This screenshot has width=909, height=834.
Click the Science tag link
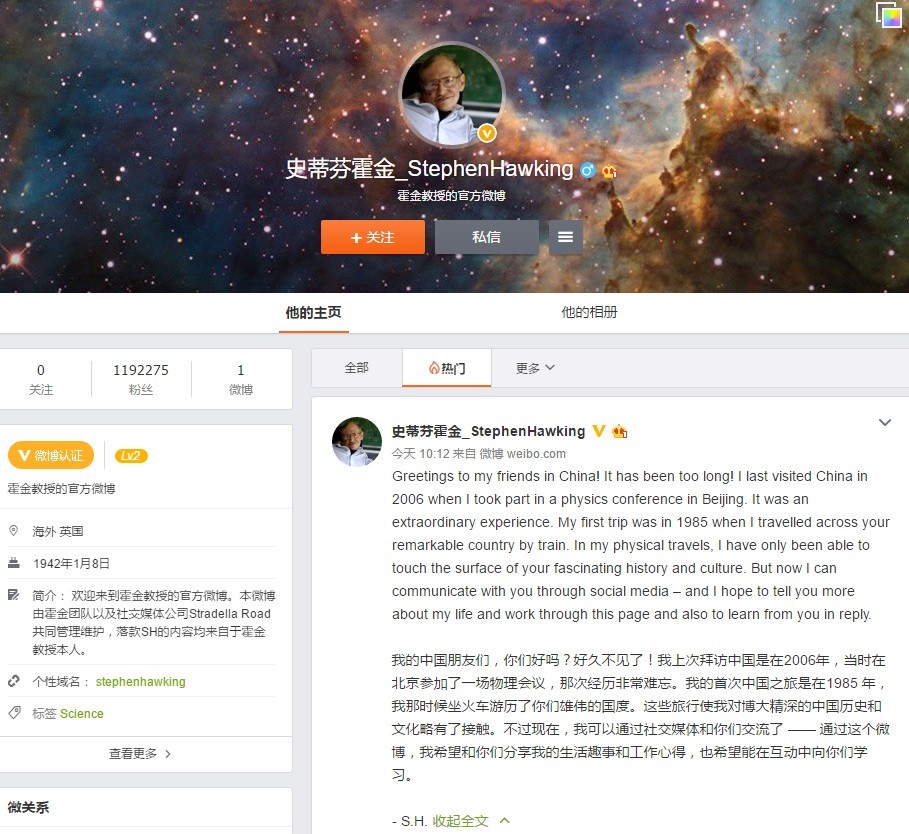(x=82, y=713)
